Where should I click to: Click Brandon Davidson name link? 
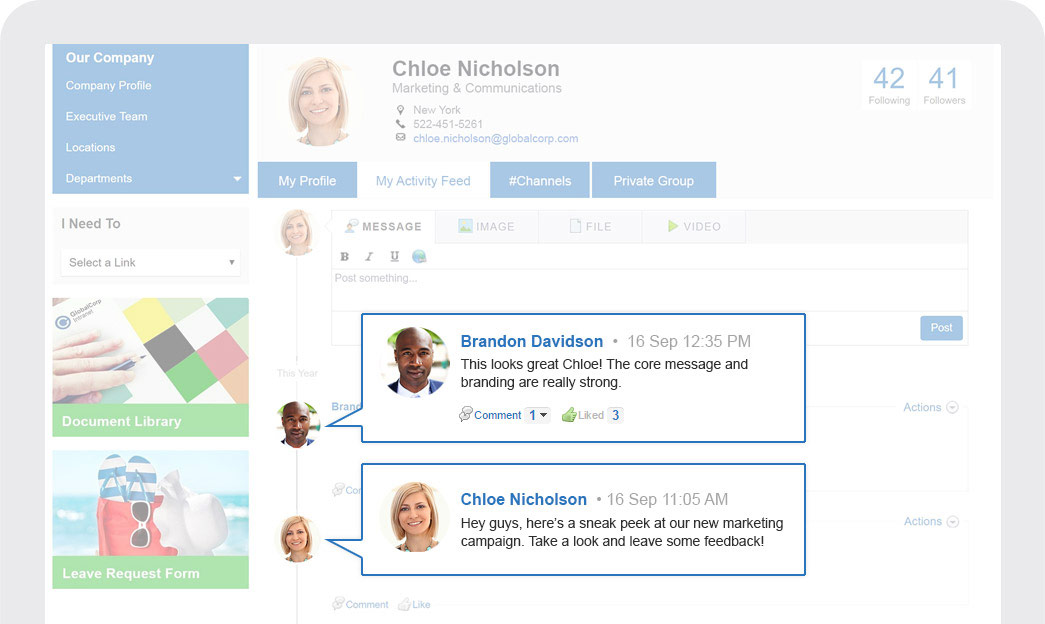[532, 341]
